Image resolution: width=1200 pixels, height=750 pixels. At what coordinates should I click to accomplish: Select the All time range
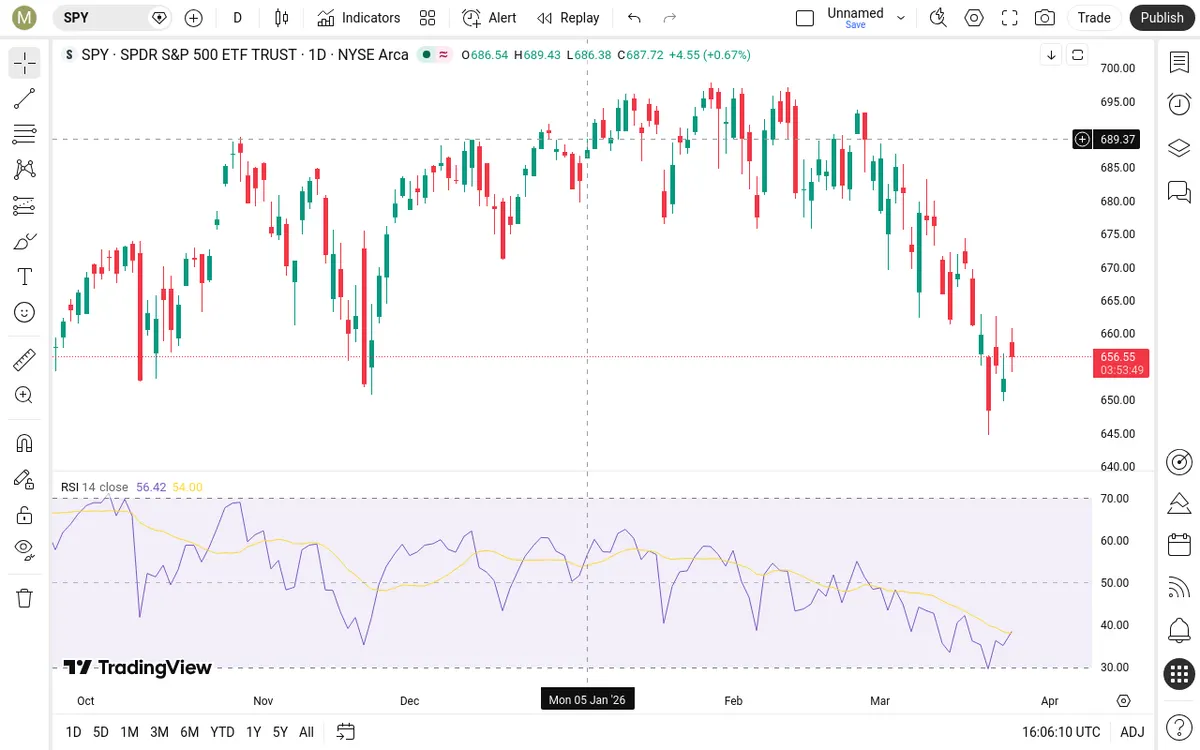[306, 732]
